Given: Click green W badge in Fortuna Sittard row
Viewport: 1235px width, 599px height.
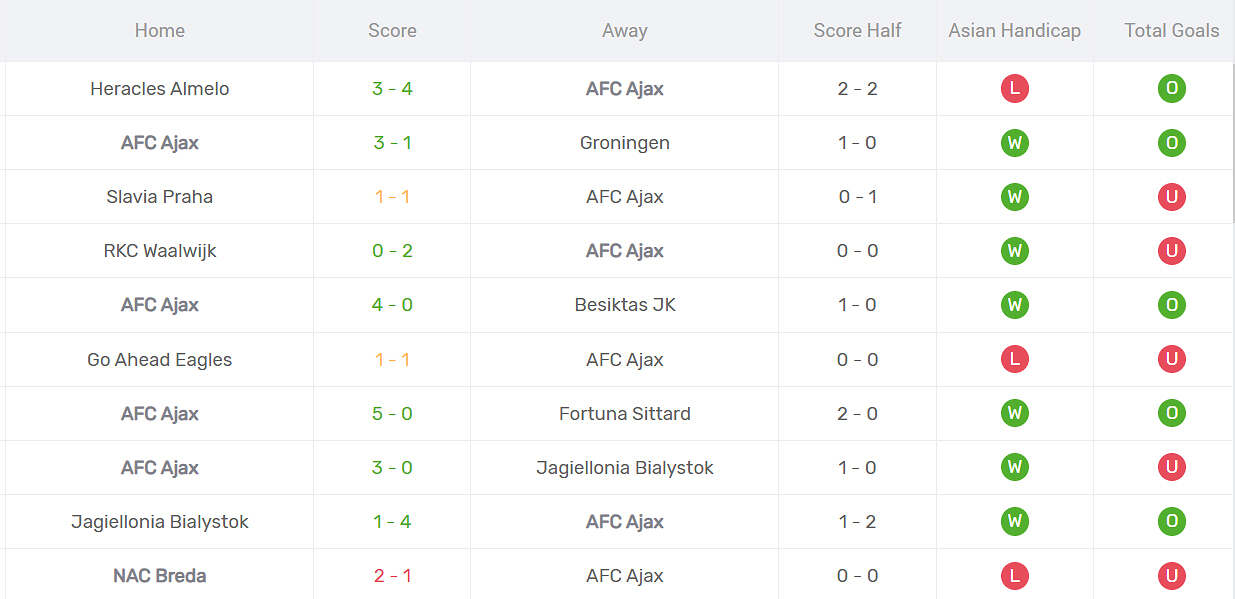Looking at the screenshot, I should point(1014,413).
